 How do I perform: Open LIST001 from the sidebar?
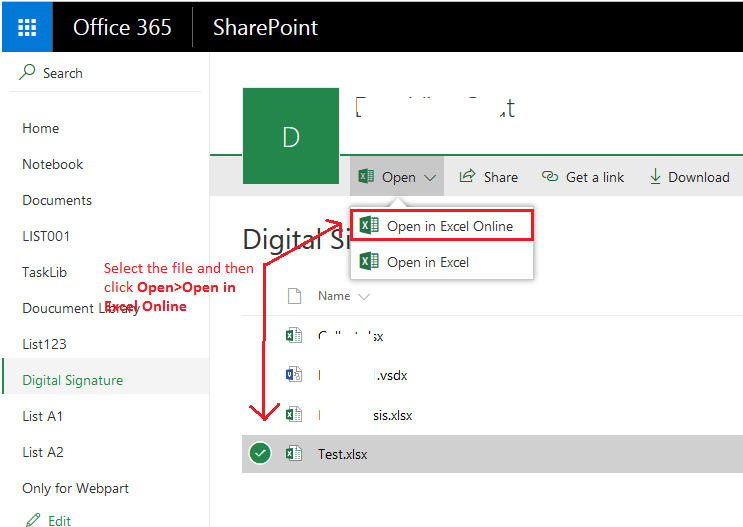(x=46, y=236)
